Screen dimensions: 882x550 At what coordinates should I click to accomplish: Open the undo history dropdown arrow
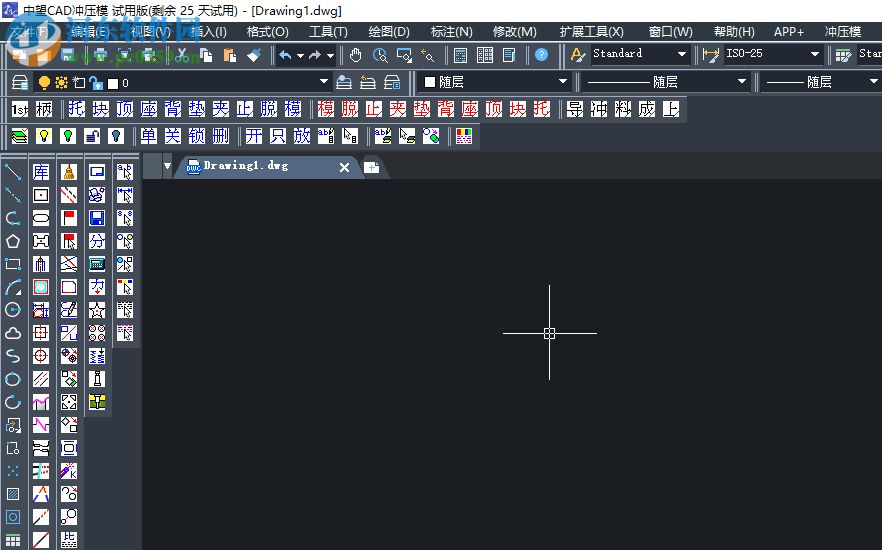[300, 56]
